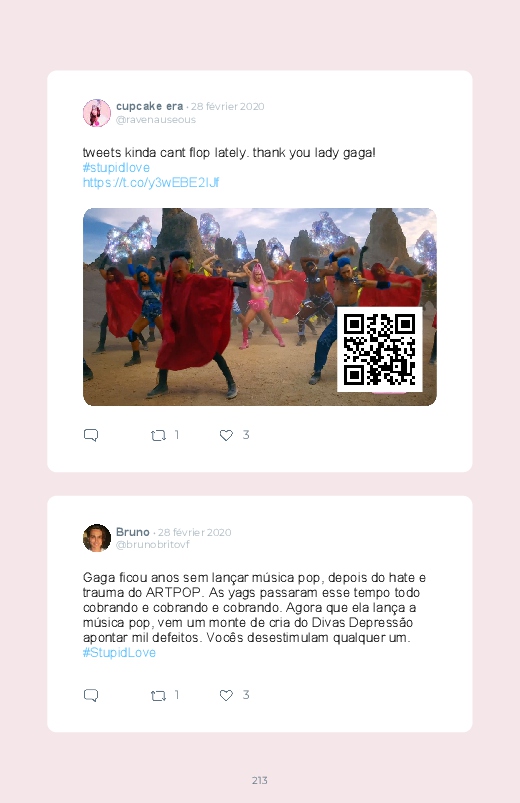Retweet cupcake era's Lady Gaga tweet
The height and width of the screenshot is (803, 520).
158,435
